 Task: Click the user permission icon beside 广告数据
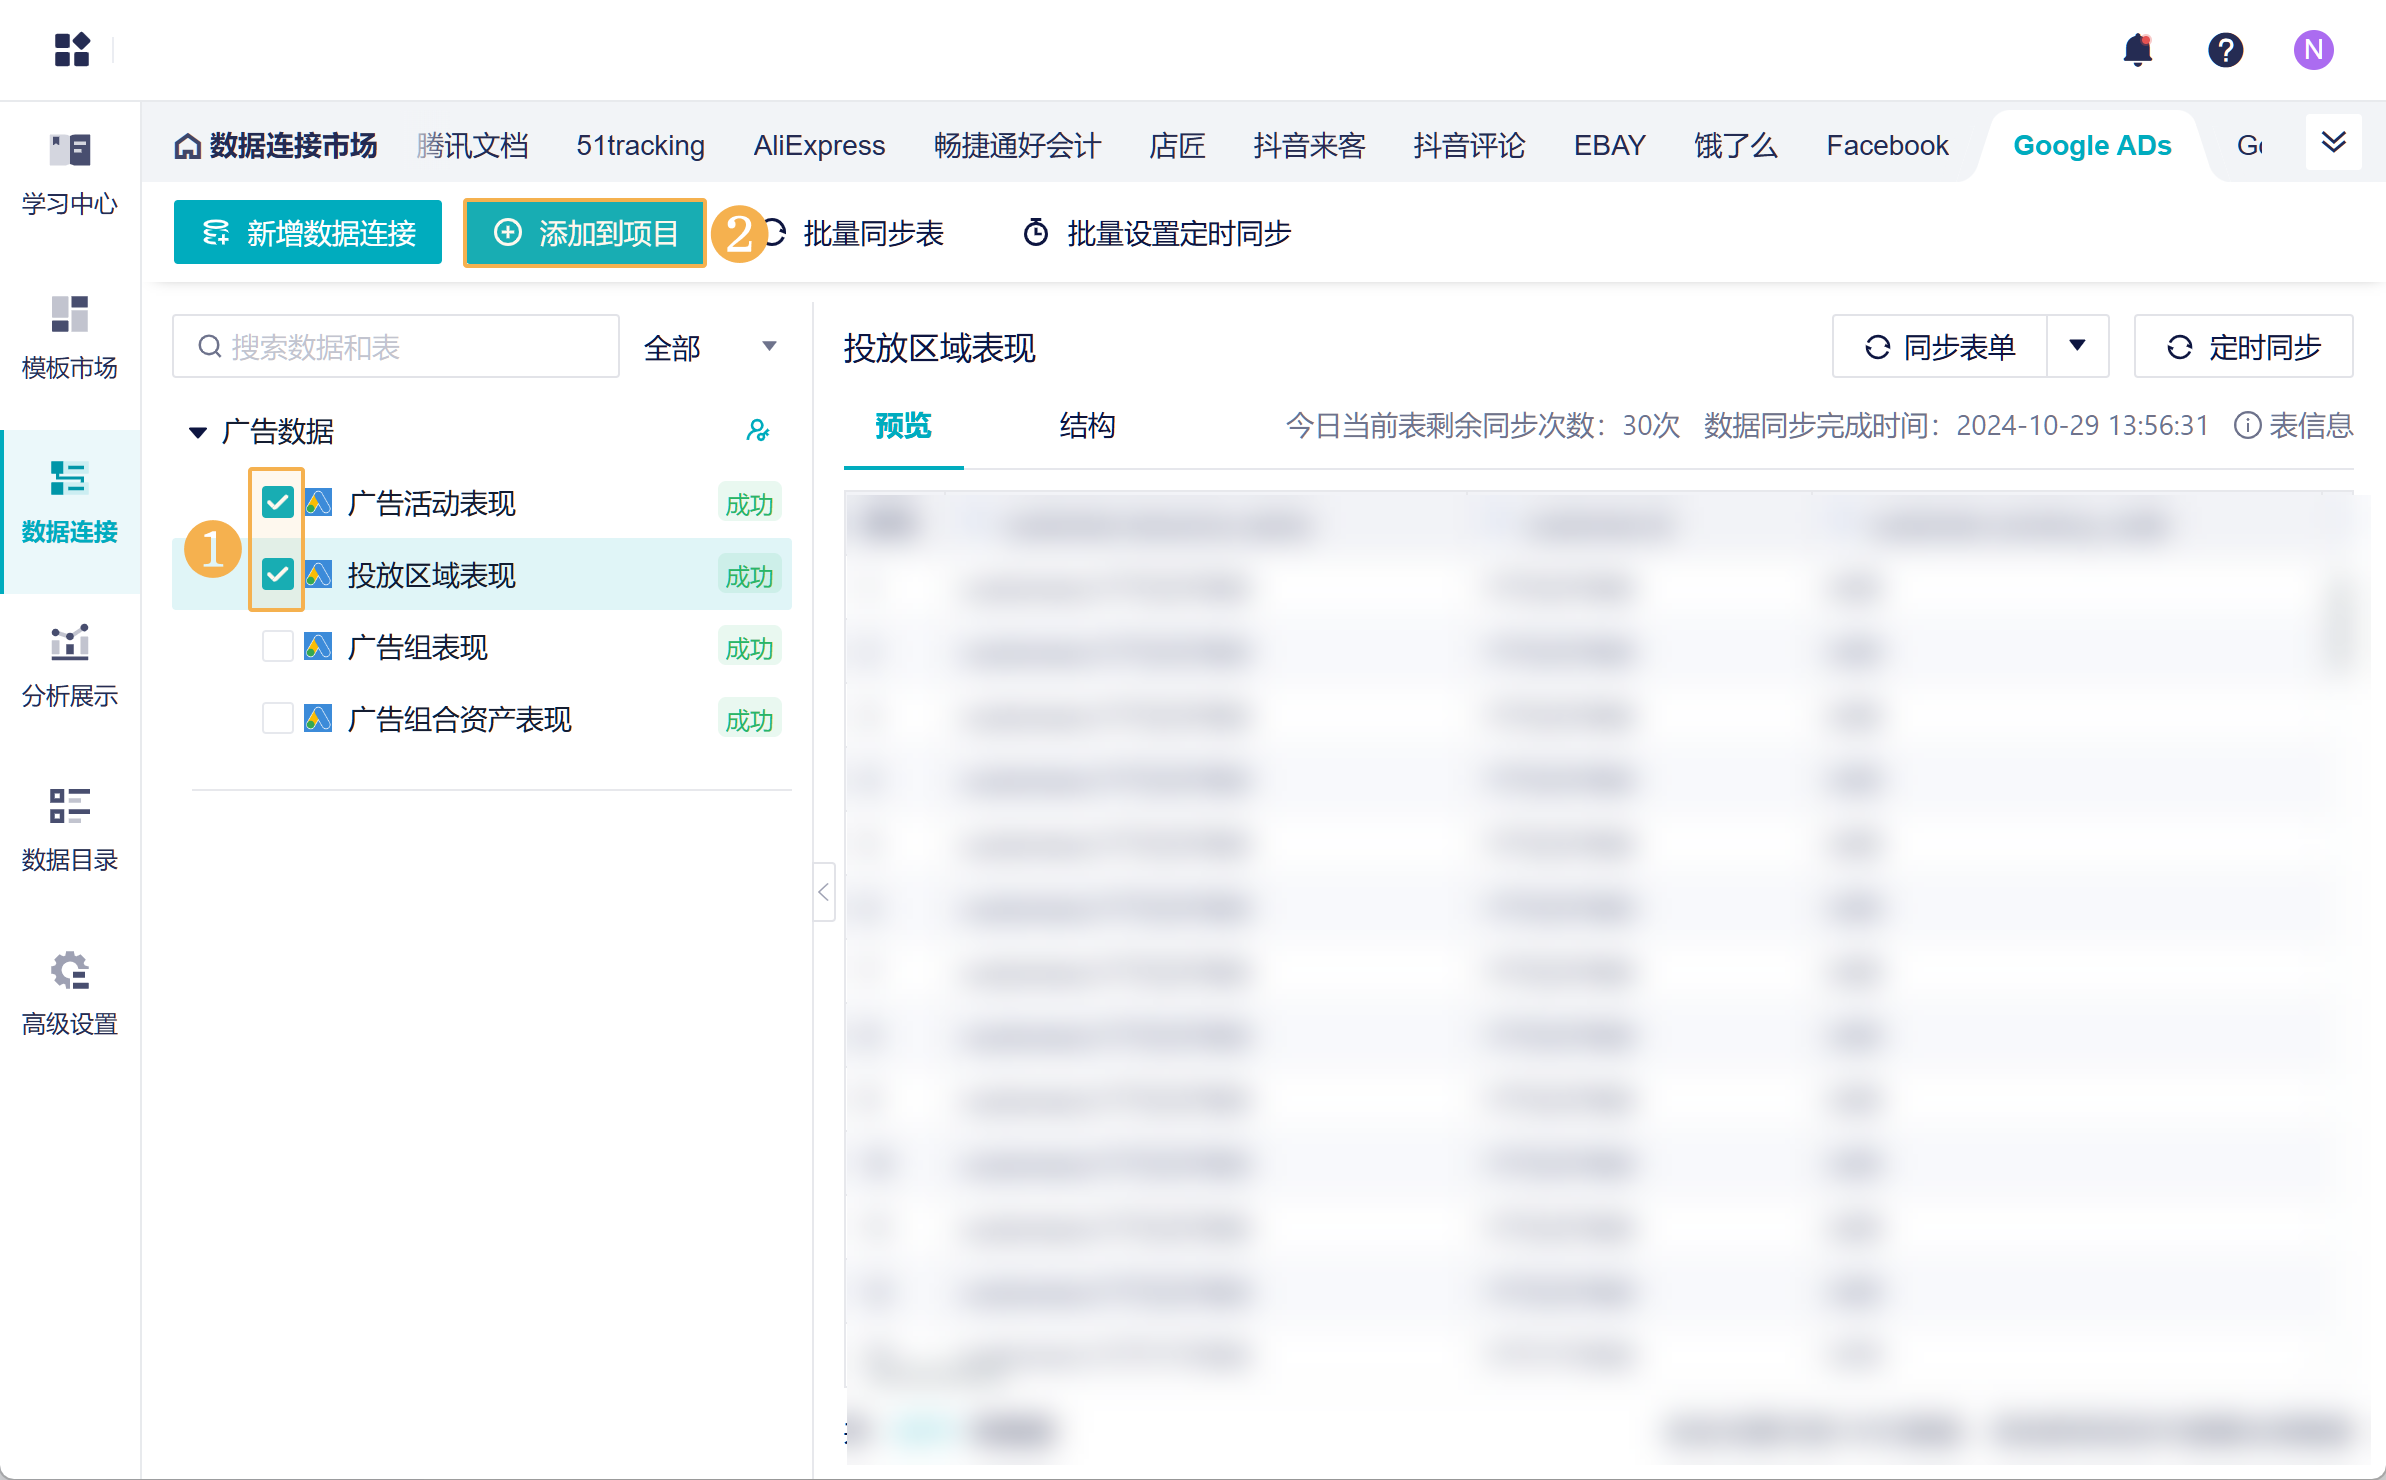pyautogui.click(x=758, y=431)
